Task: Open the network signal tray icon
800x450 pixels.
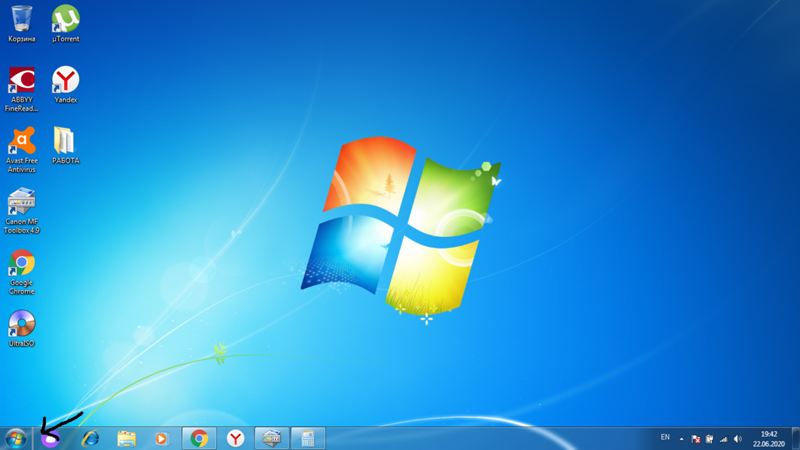Action: pos(723,439)
